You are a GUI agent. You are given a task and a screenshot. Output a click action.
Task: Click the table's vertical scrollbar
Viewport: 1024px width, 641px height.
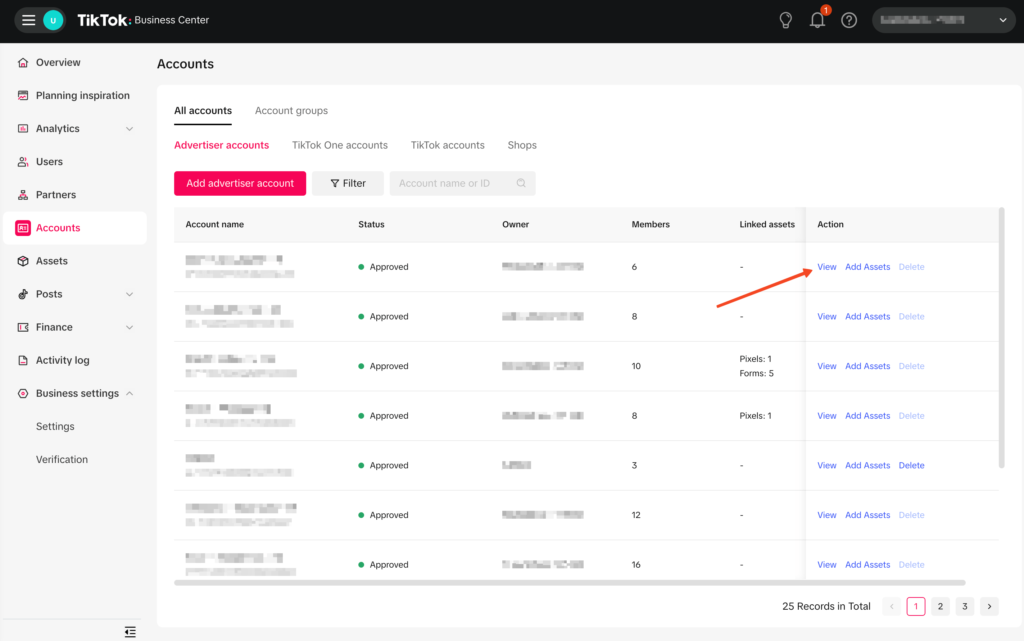(x=1001, y=337)
